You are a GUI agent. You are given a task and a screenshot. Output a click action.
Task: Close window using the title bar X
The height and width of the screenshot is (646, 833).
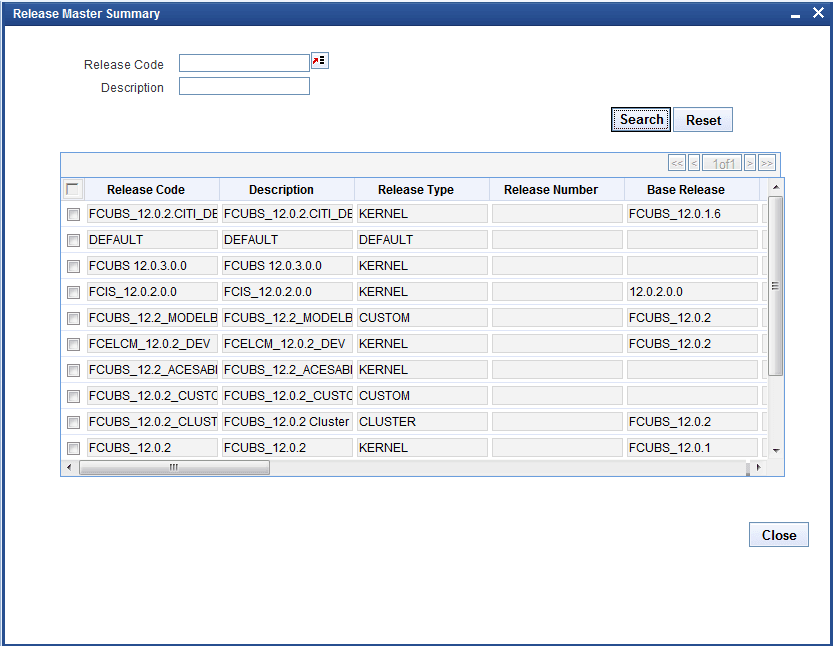coord(818,13)
